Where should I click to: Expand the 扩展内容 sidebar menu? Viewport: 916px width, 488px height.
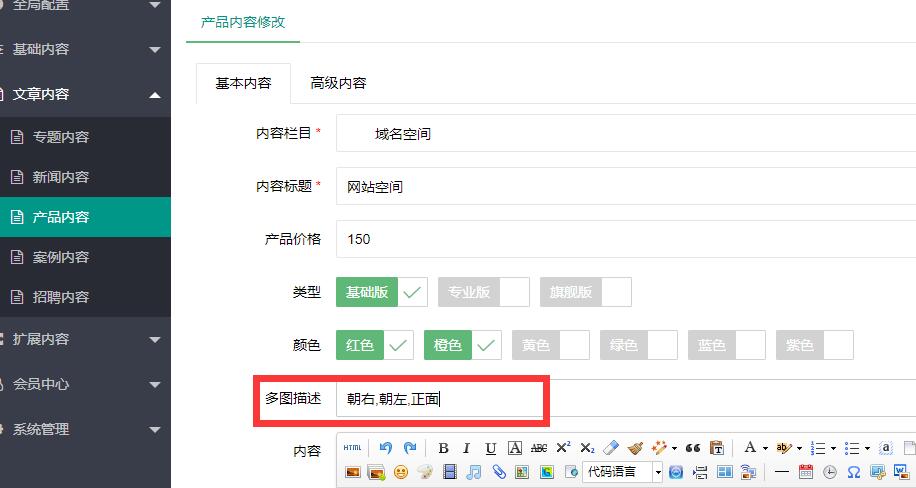pos(85,339)
